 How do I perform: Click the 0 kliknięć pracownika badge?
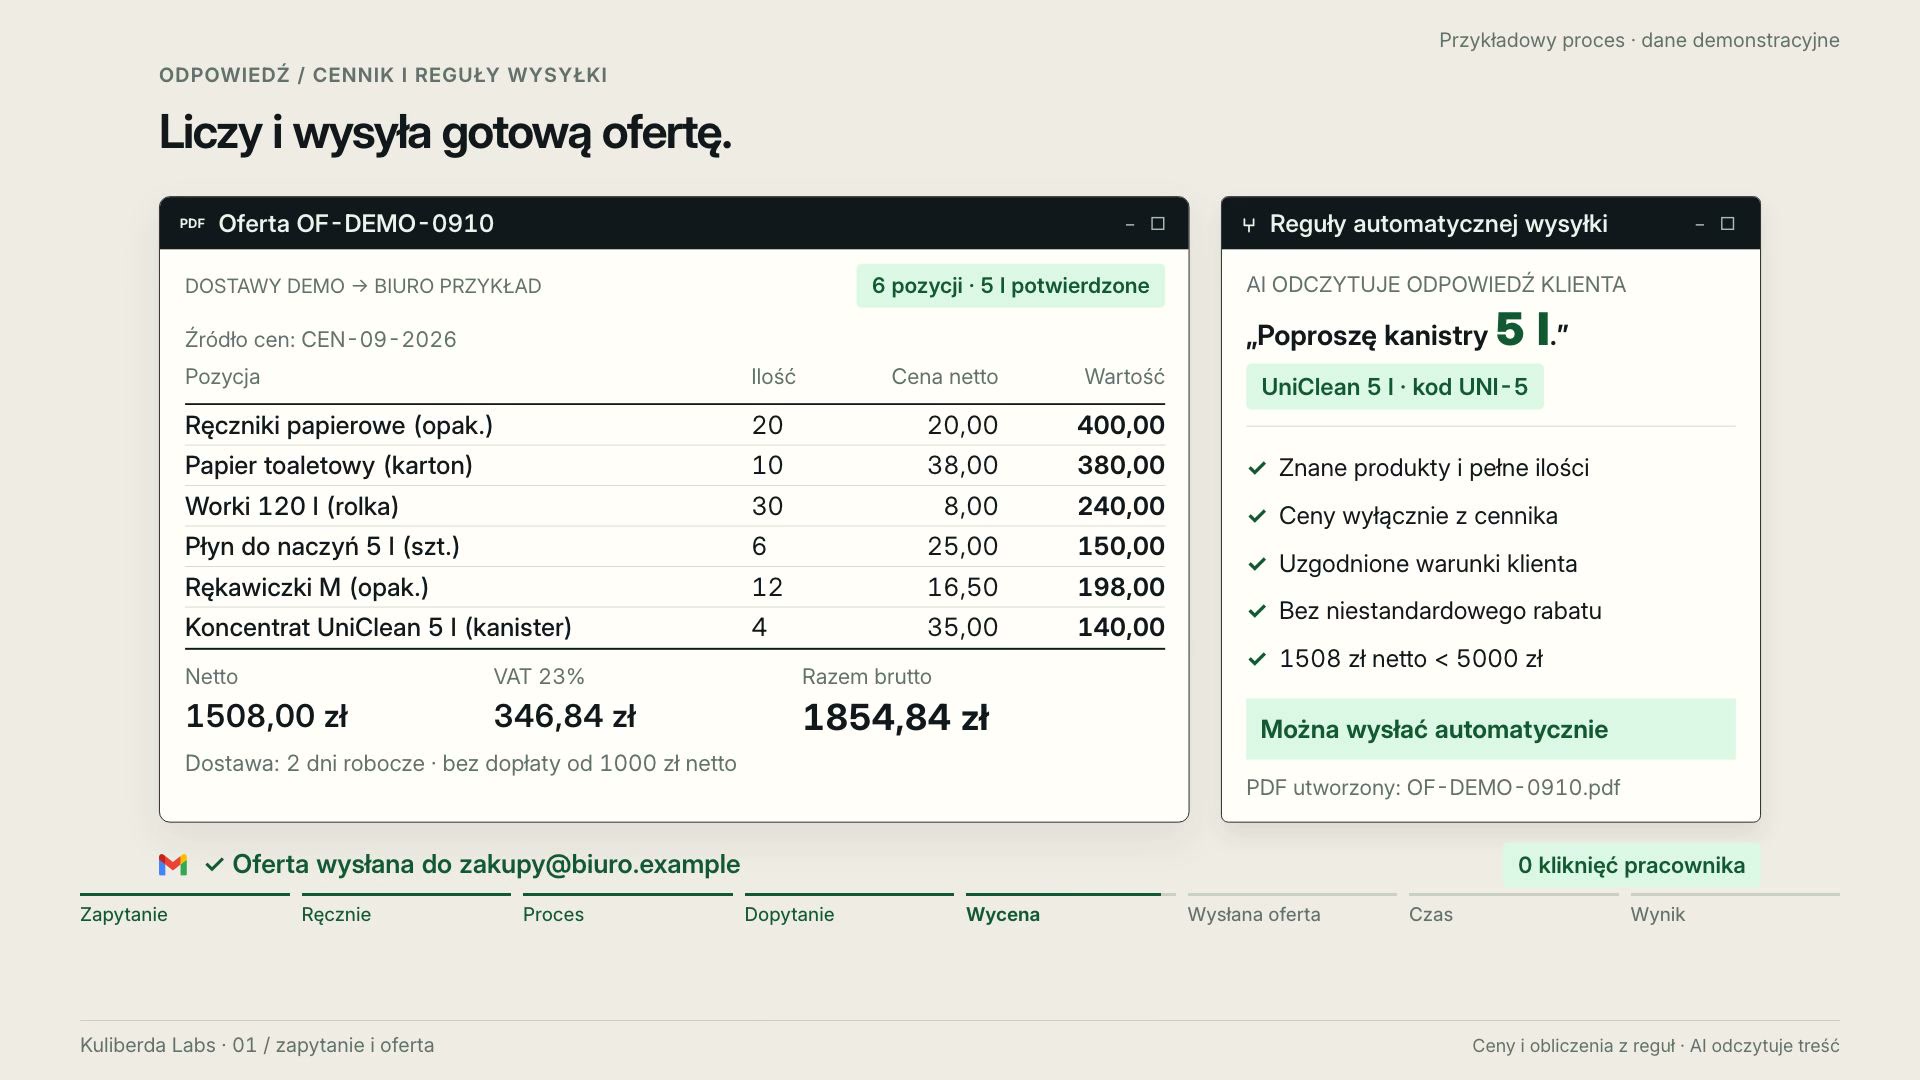pyautogui.click(x=1631, y=865)
